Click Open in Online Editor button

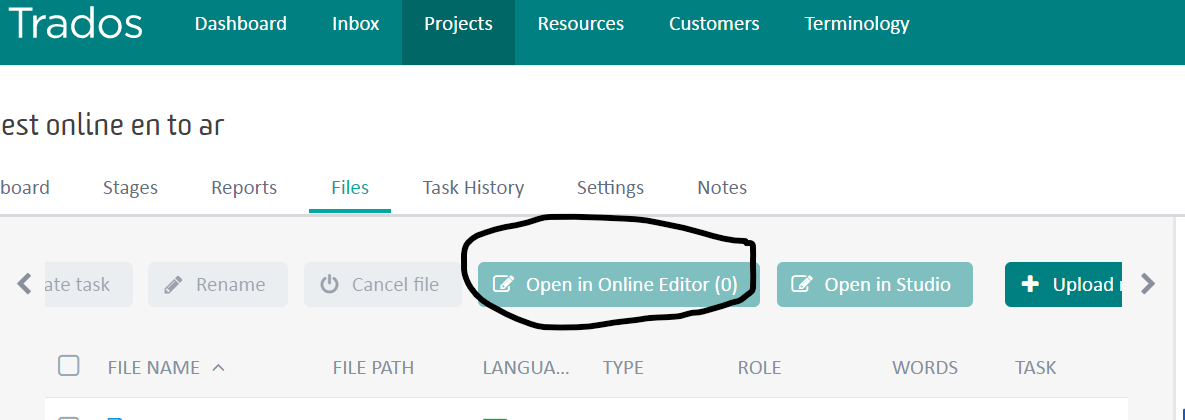pyautogui.click(x=618, y=285)
